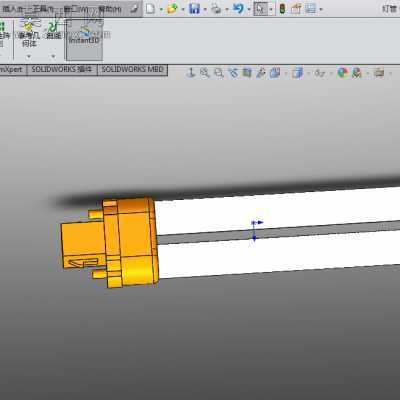Click the Save floppy disk icon
The image size is (400, 400).
tap(194, 8)
